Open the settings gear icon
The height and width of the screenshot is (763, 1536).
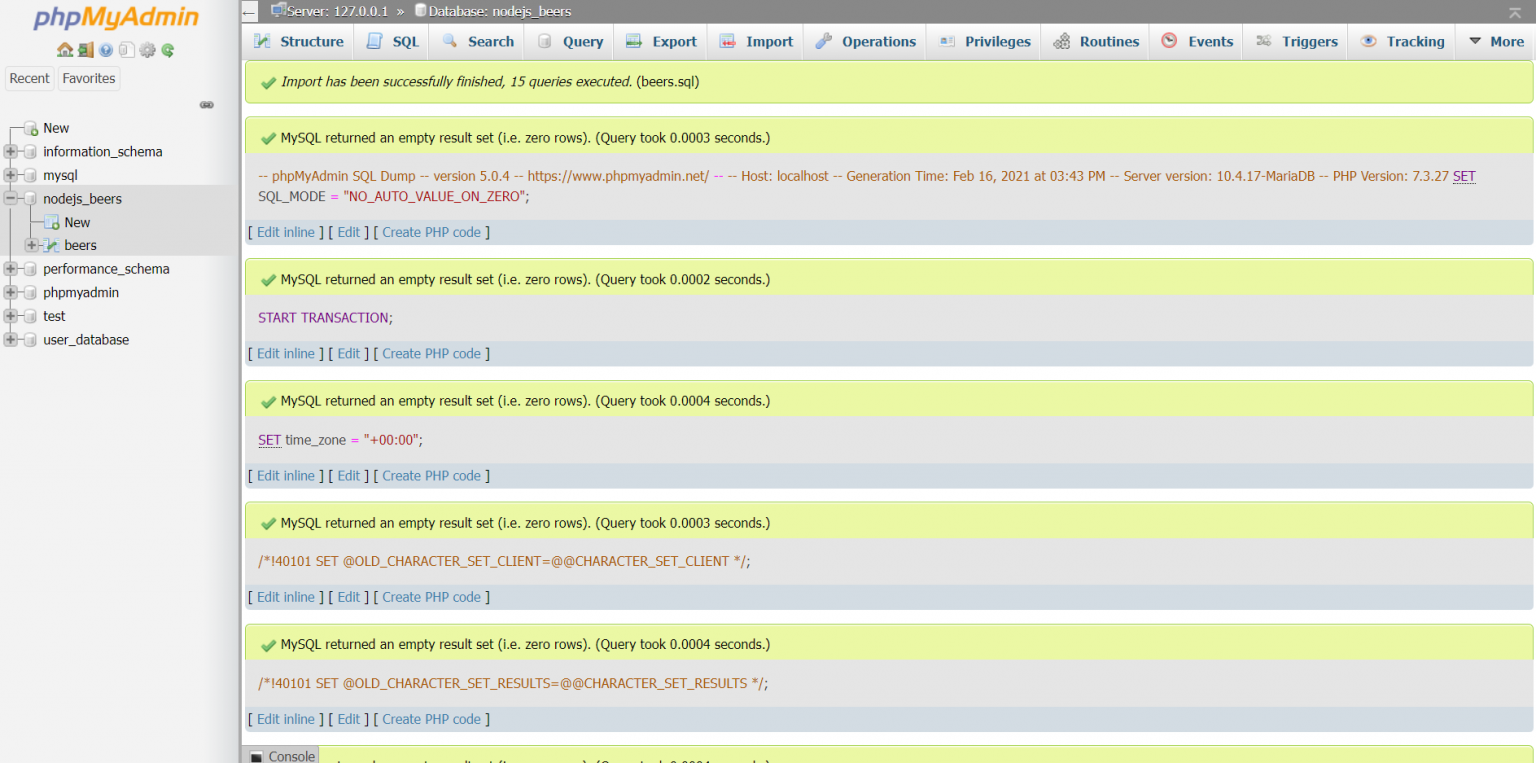click(147, 49)
